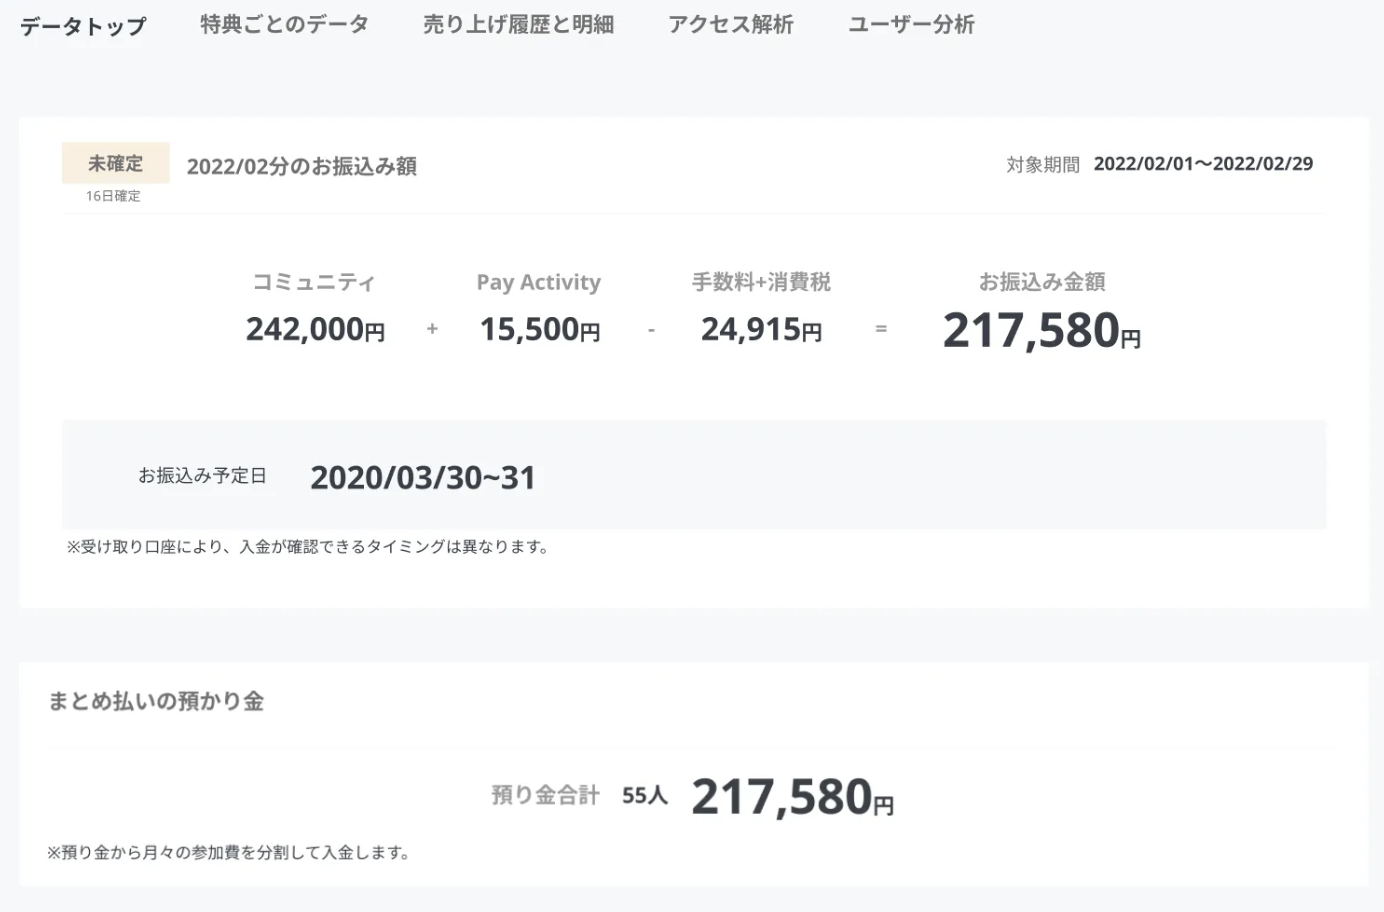Open the ユーザー分析 tab
This screenshot has width=1384, height=912.
(x=911, y=25)
